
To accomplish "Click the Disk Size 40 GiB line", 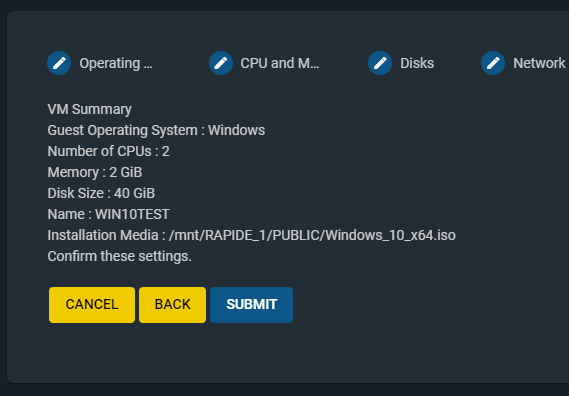I will 101,193.
